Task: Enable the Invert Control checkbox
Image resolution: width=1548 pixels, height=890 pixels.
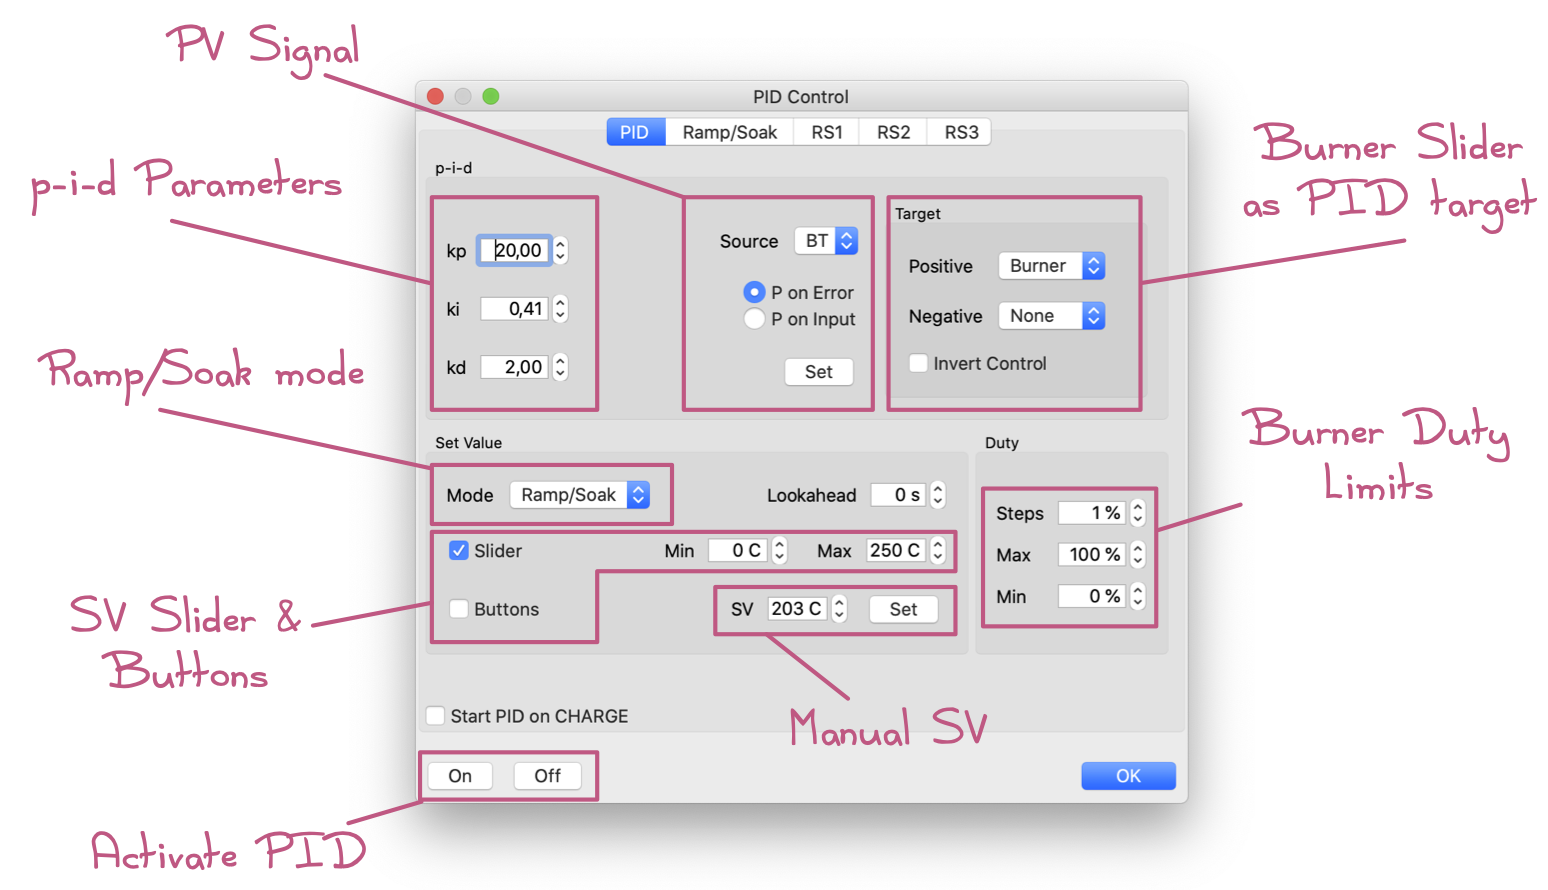Action: coord(918,363)
